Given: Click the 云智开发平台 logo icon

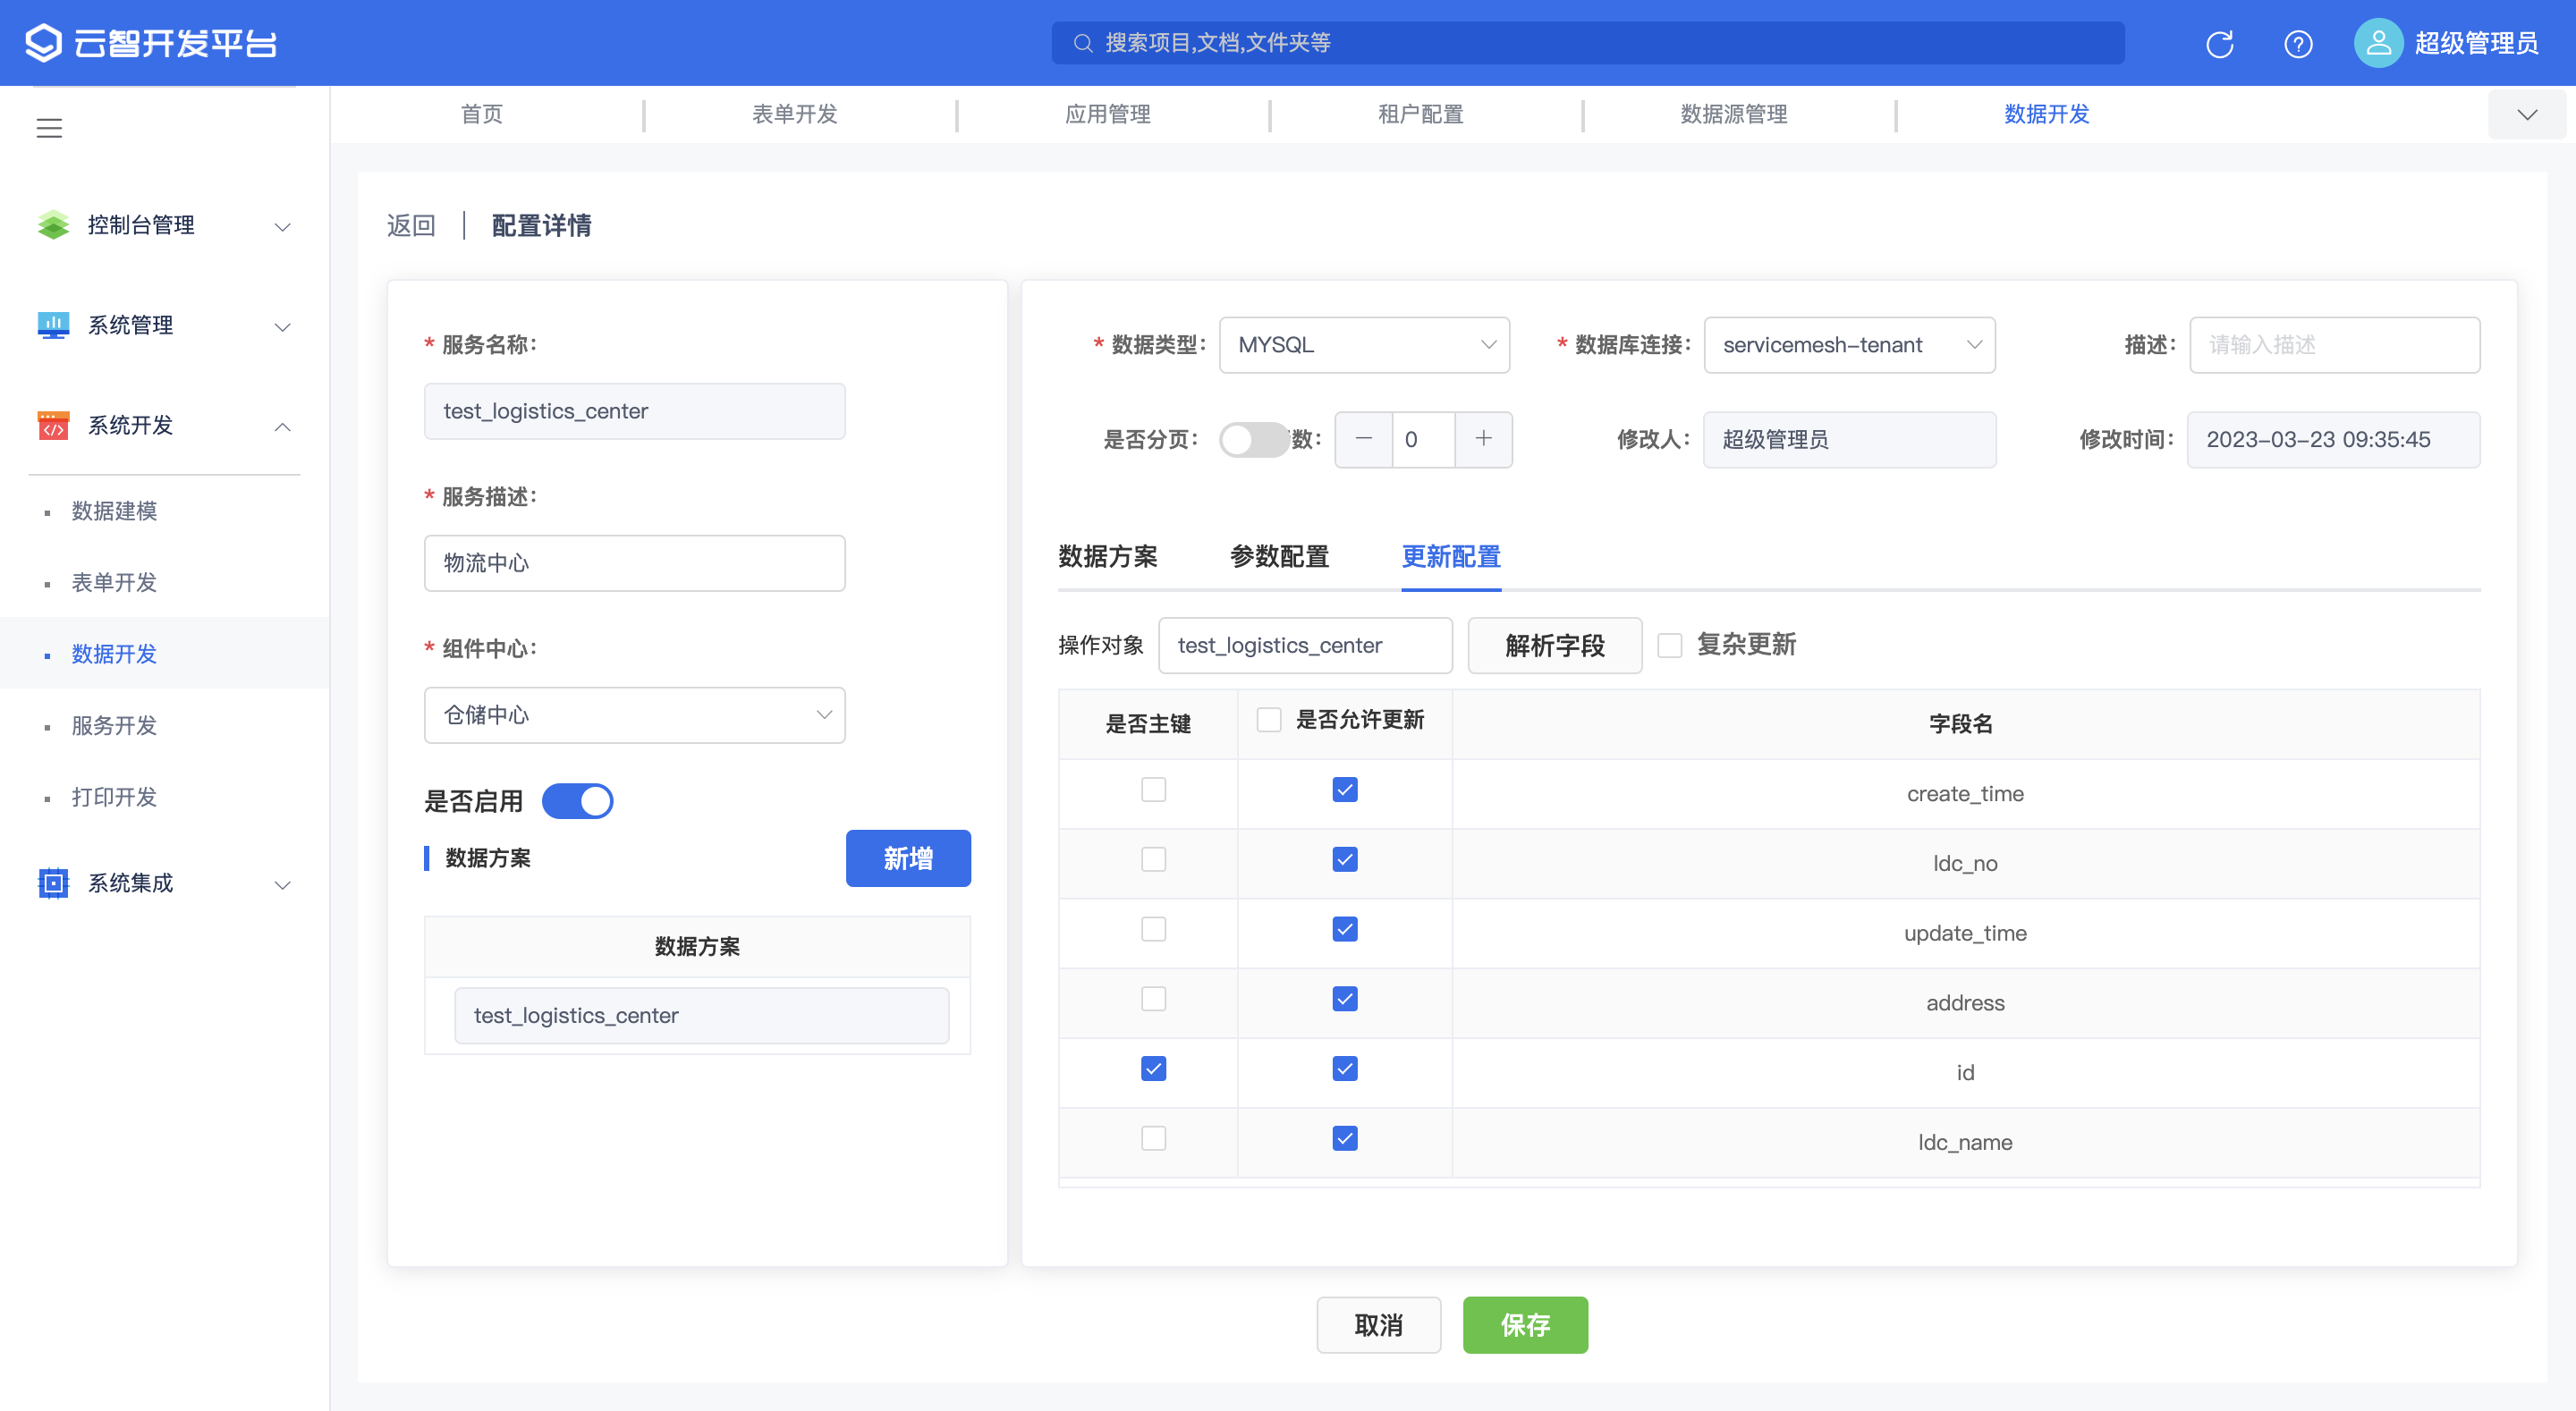Looking at the screenshot, I should [43, 43].
